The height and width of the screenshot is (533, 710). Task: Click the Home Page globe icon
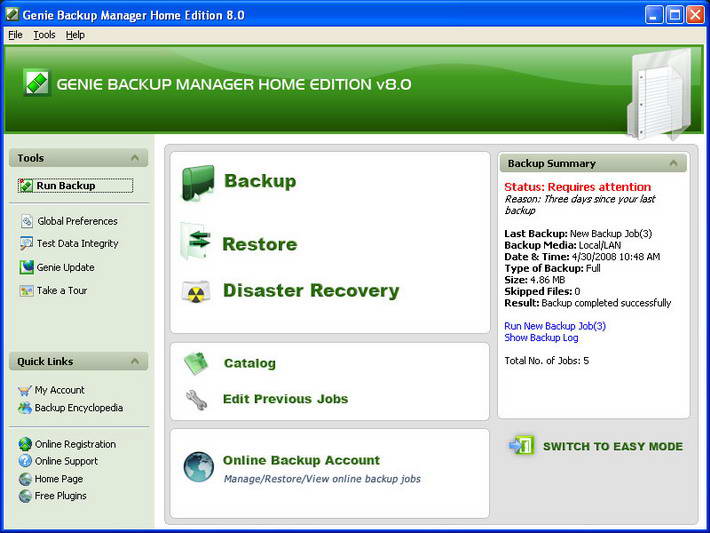pos(25,479)
